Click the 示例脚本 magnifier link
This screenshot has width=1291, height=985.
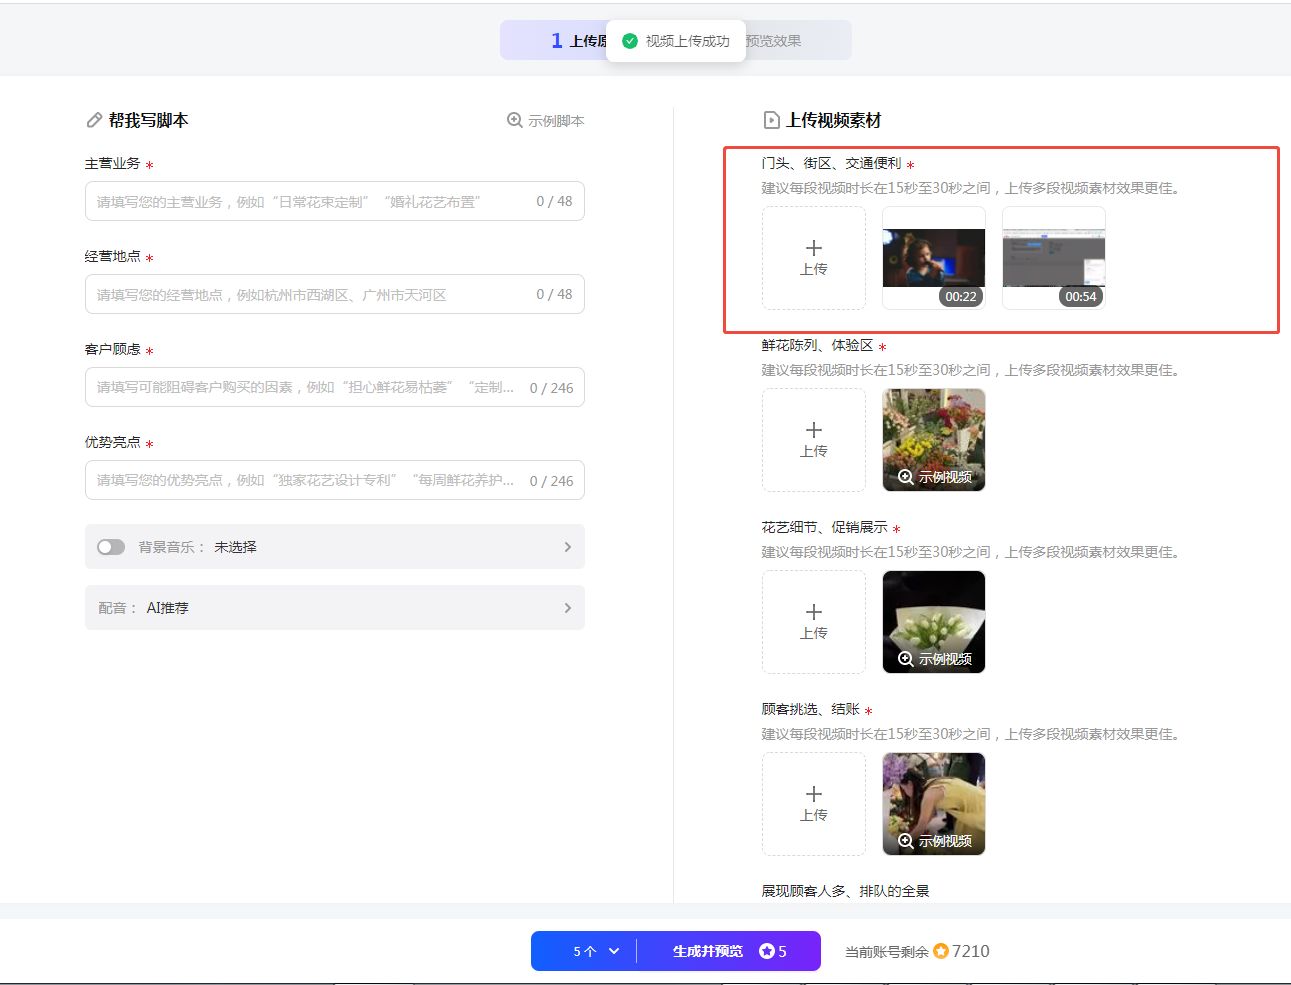[546, 121]
